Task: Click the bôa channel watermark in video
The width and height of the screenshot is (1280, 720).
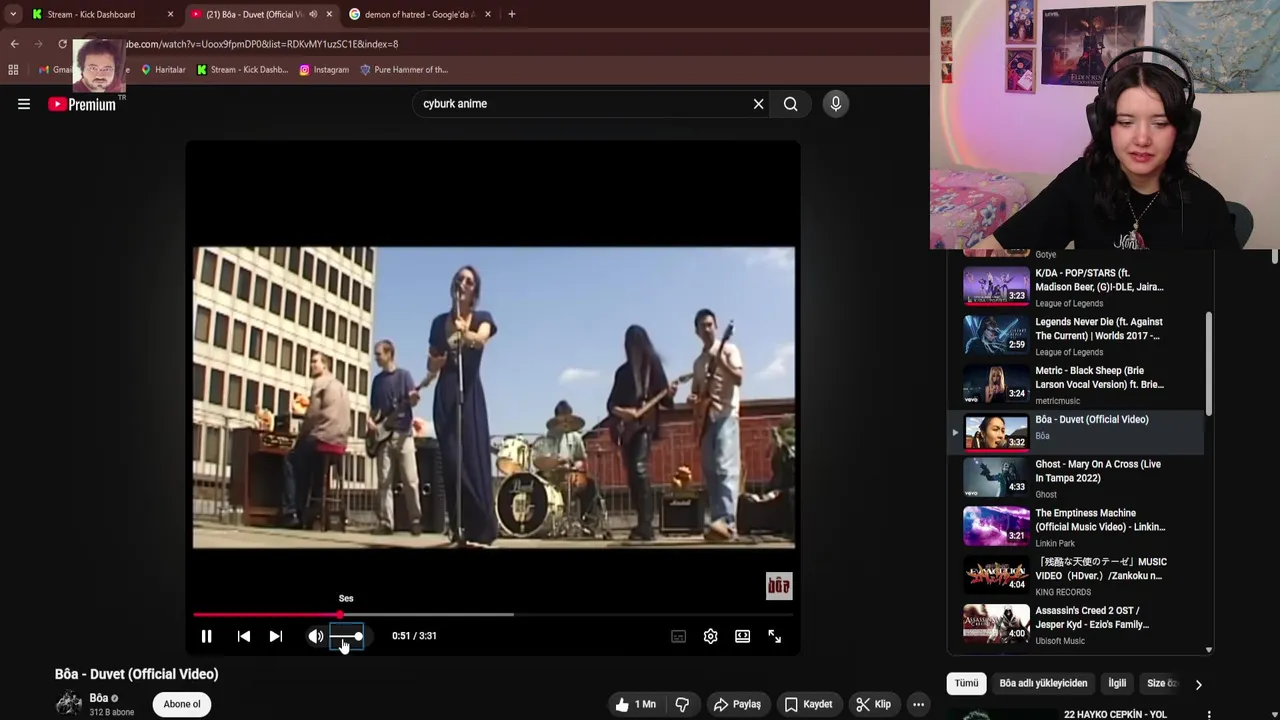Action: [779, 586]
